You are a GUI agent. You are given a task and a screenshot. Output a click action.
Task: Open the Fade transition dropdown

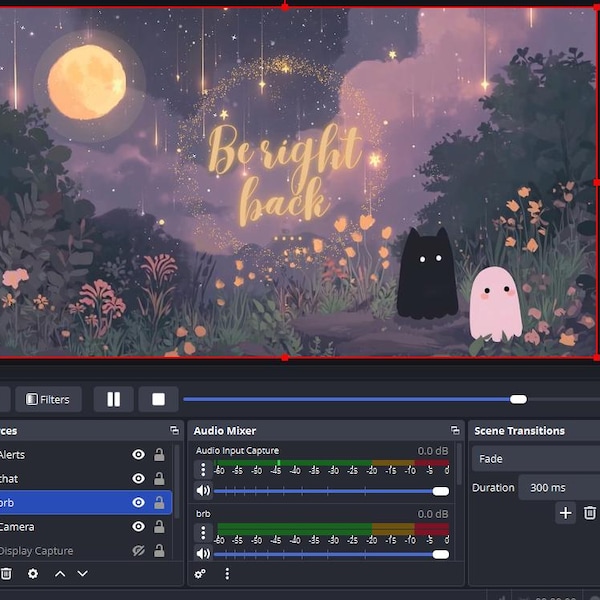coord(536,458)
